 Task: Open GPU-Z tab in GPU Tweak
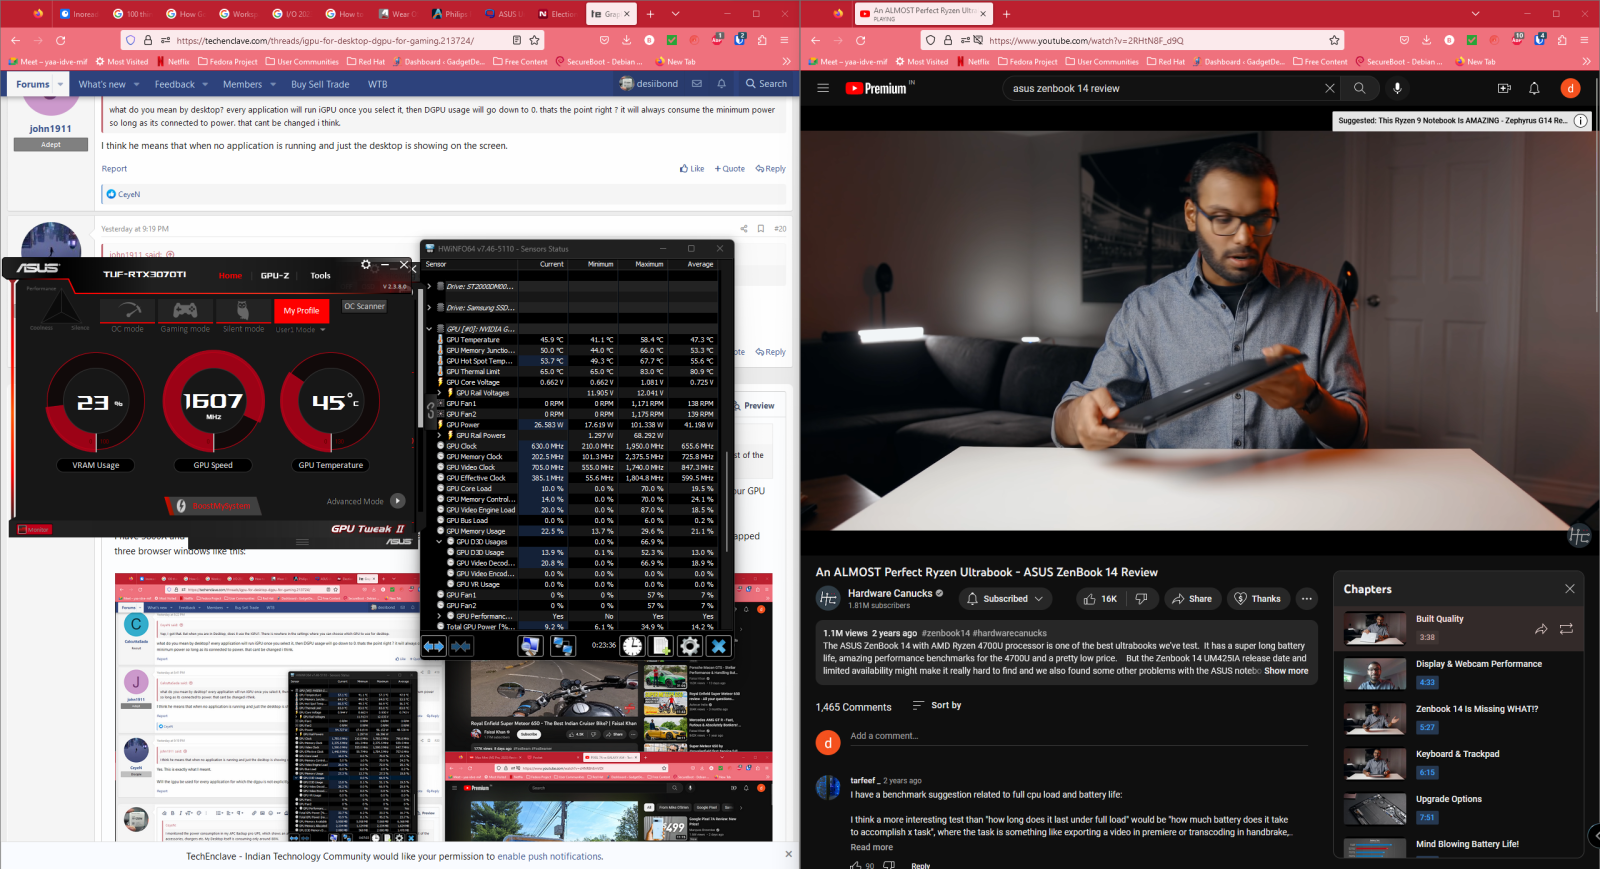(275, 275)
